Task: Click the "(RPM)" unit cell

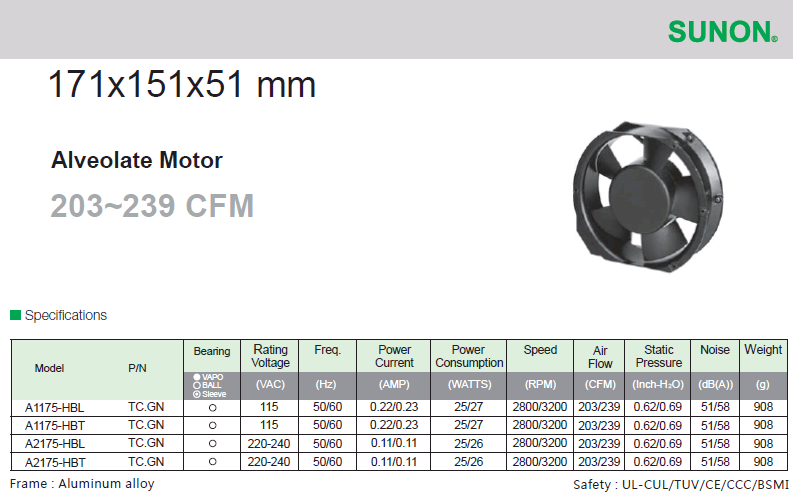Action: tap(540, 384)
